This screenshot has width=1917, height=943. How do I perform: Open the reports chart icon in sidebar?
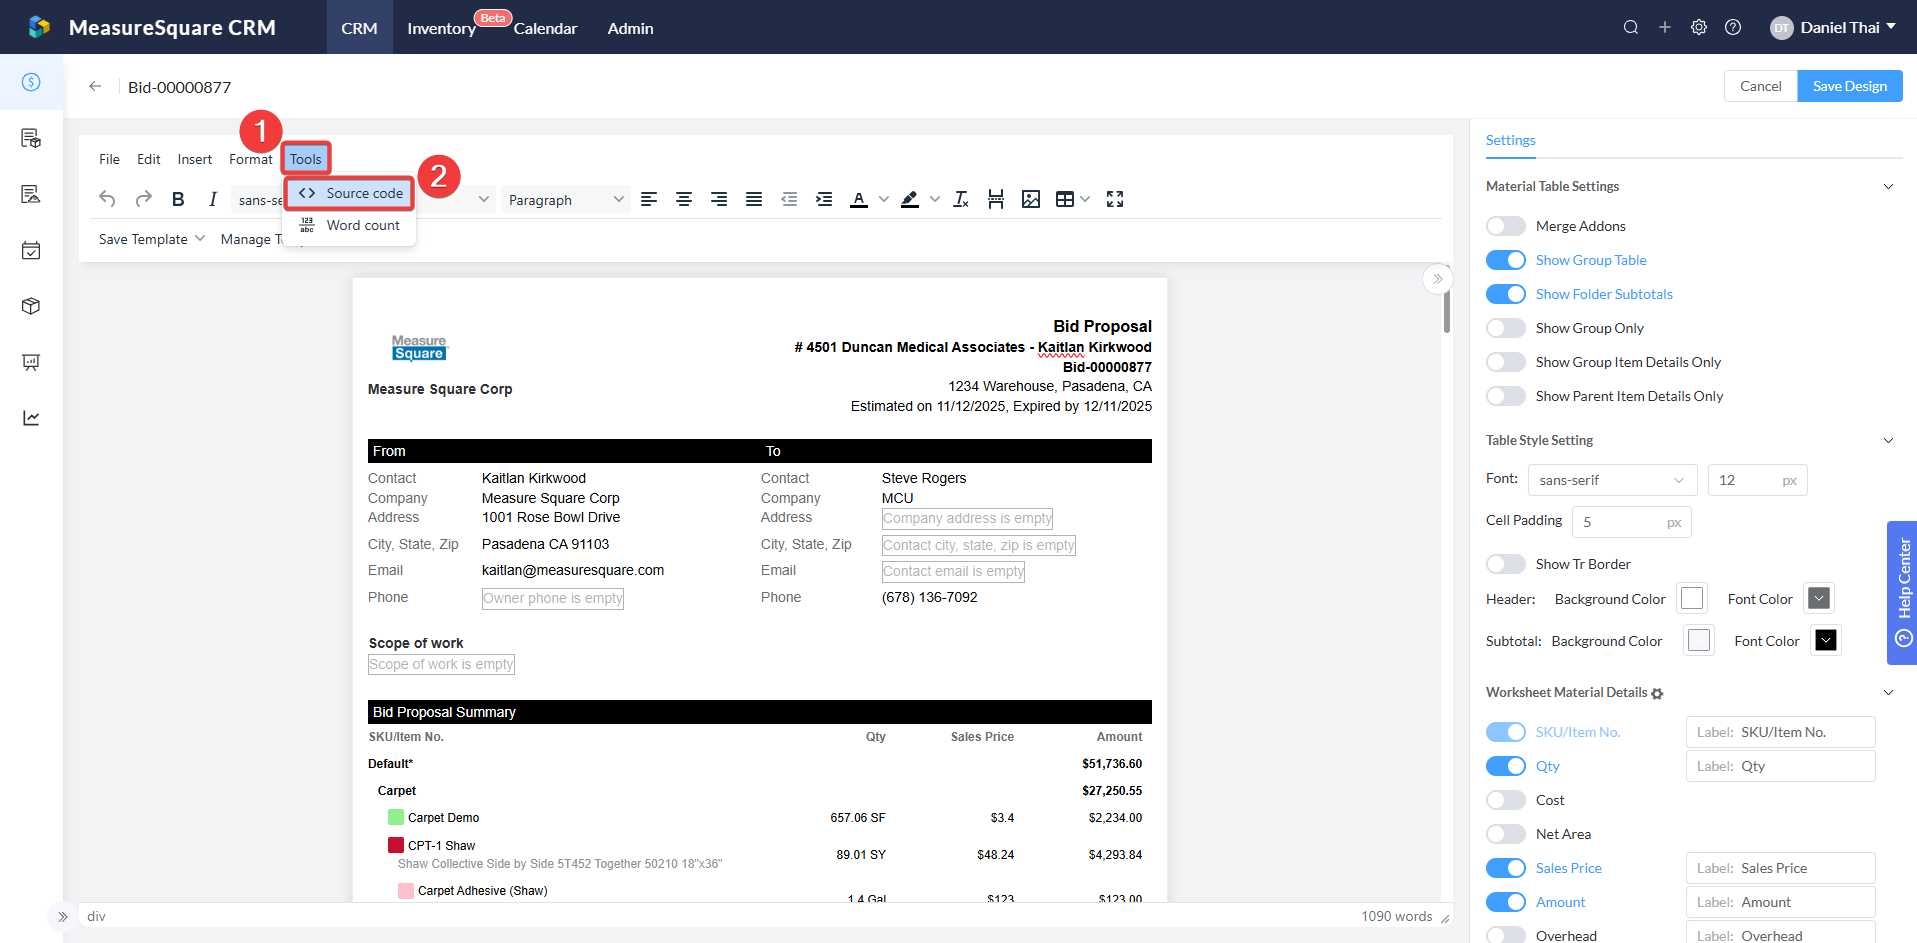pos(31,418)
